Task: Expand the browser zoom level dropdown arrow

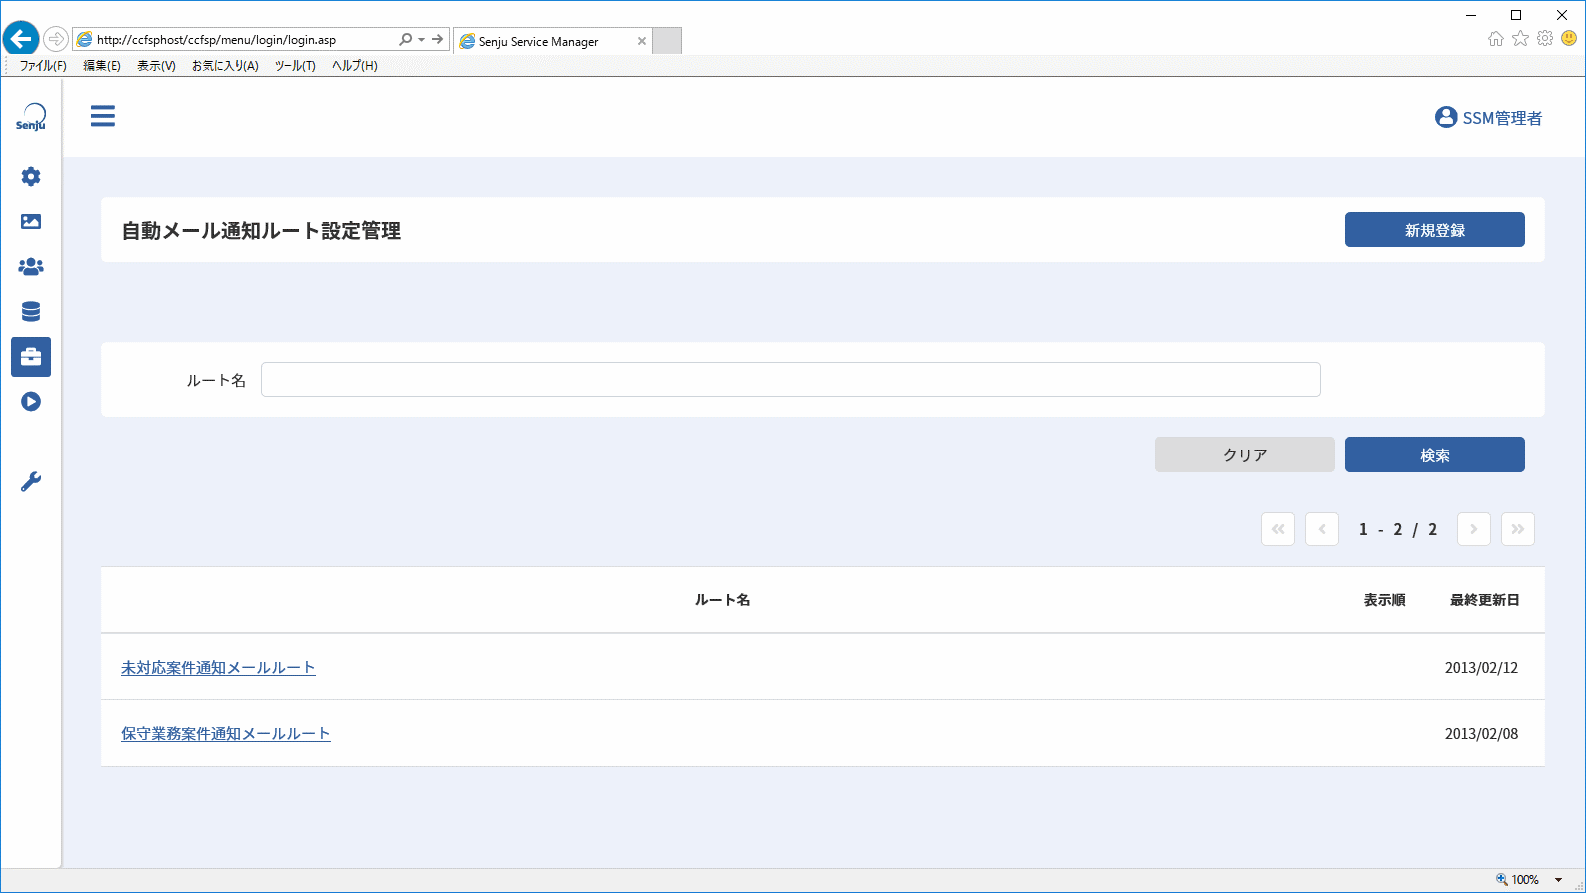Action: tap(1558, 880)
